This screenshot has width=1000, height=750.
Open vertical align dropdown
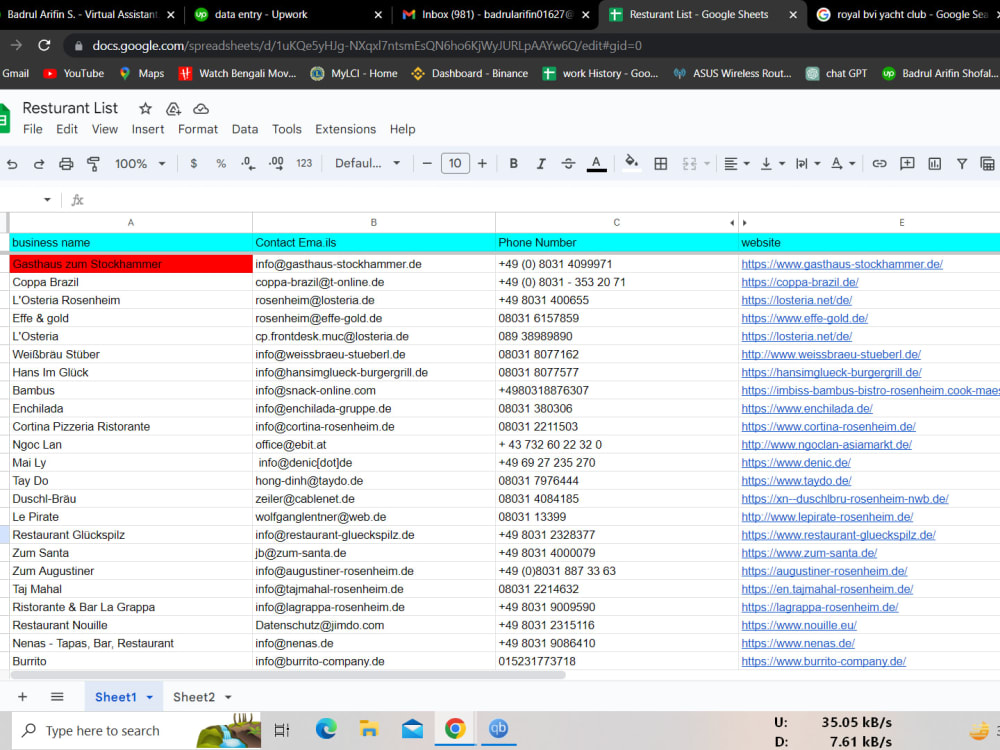[772, 164]
